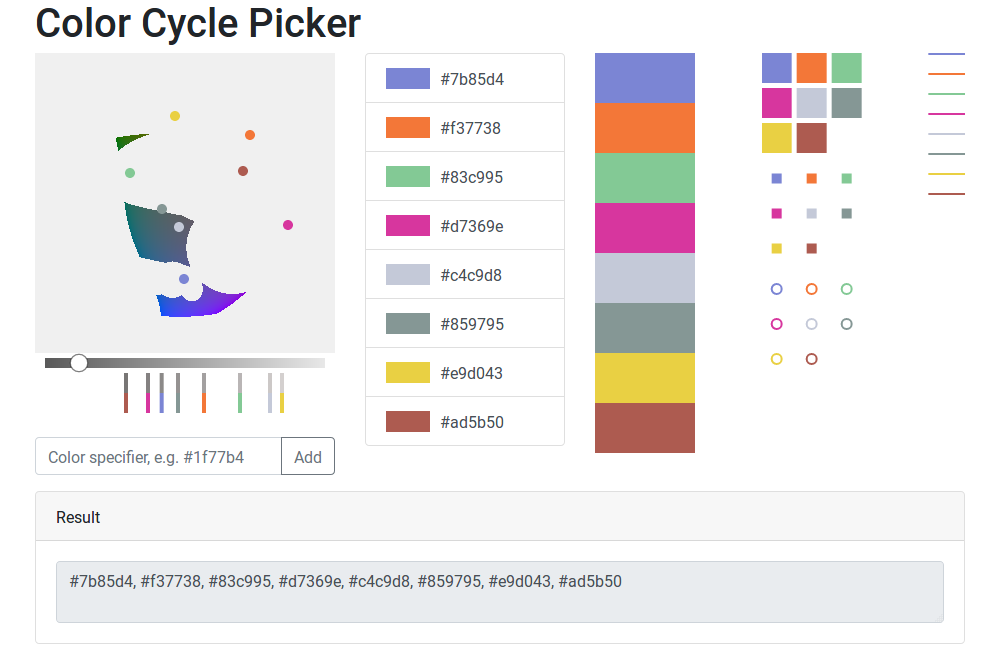Viewport: 1000px width, 650px height.
Task: Click the gray #859795 swatch entry
Action: click(465, 323)
